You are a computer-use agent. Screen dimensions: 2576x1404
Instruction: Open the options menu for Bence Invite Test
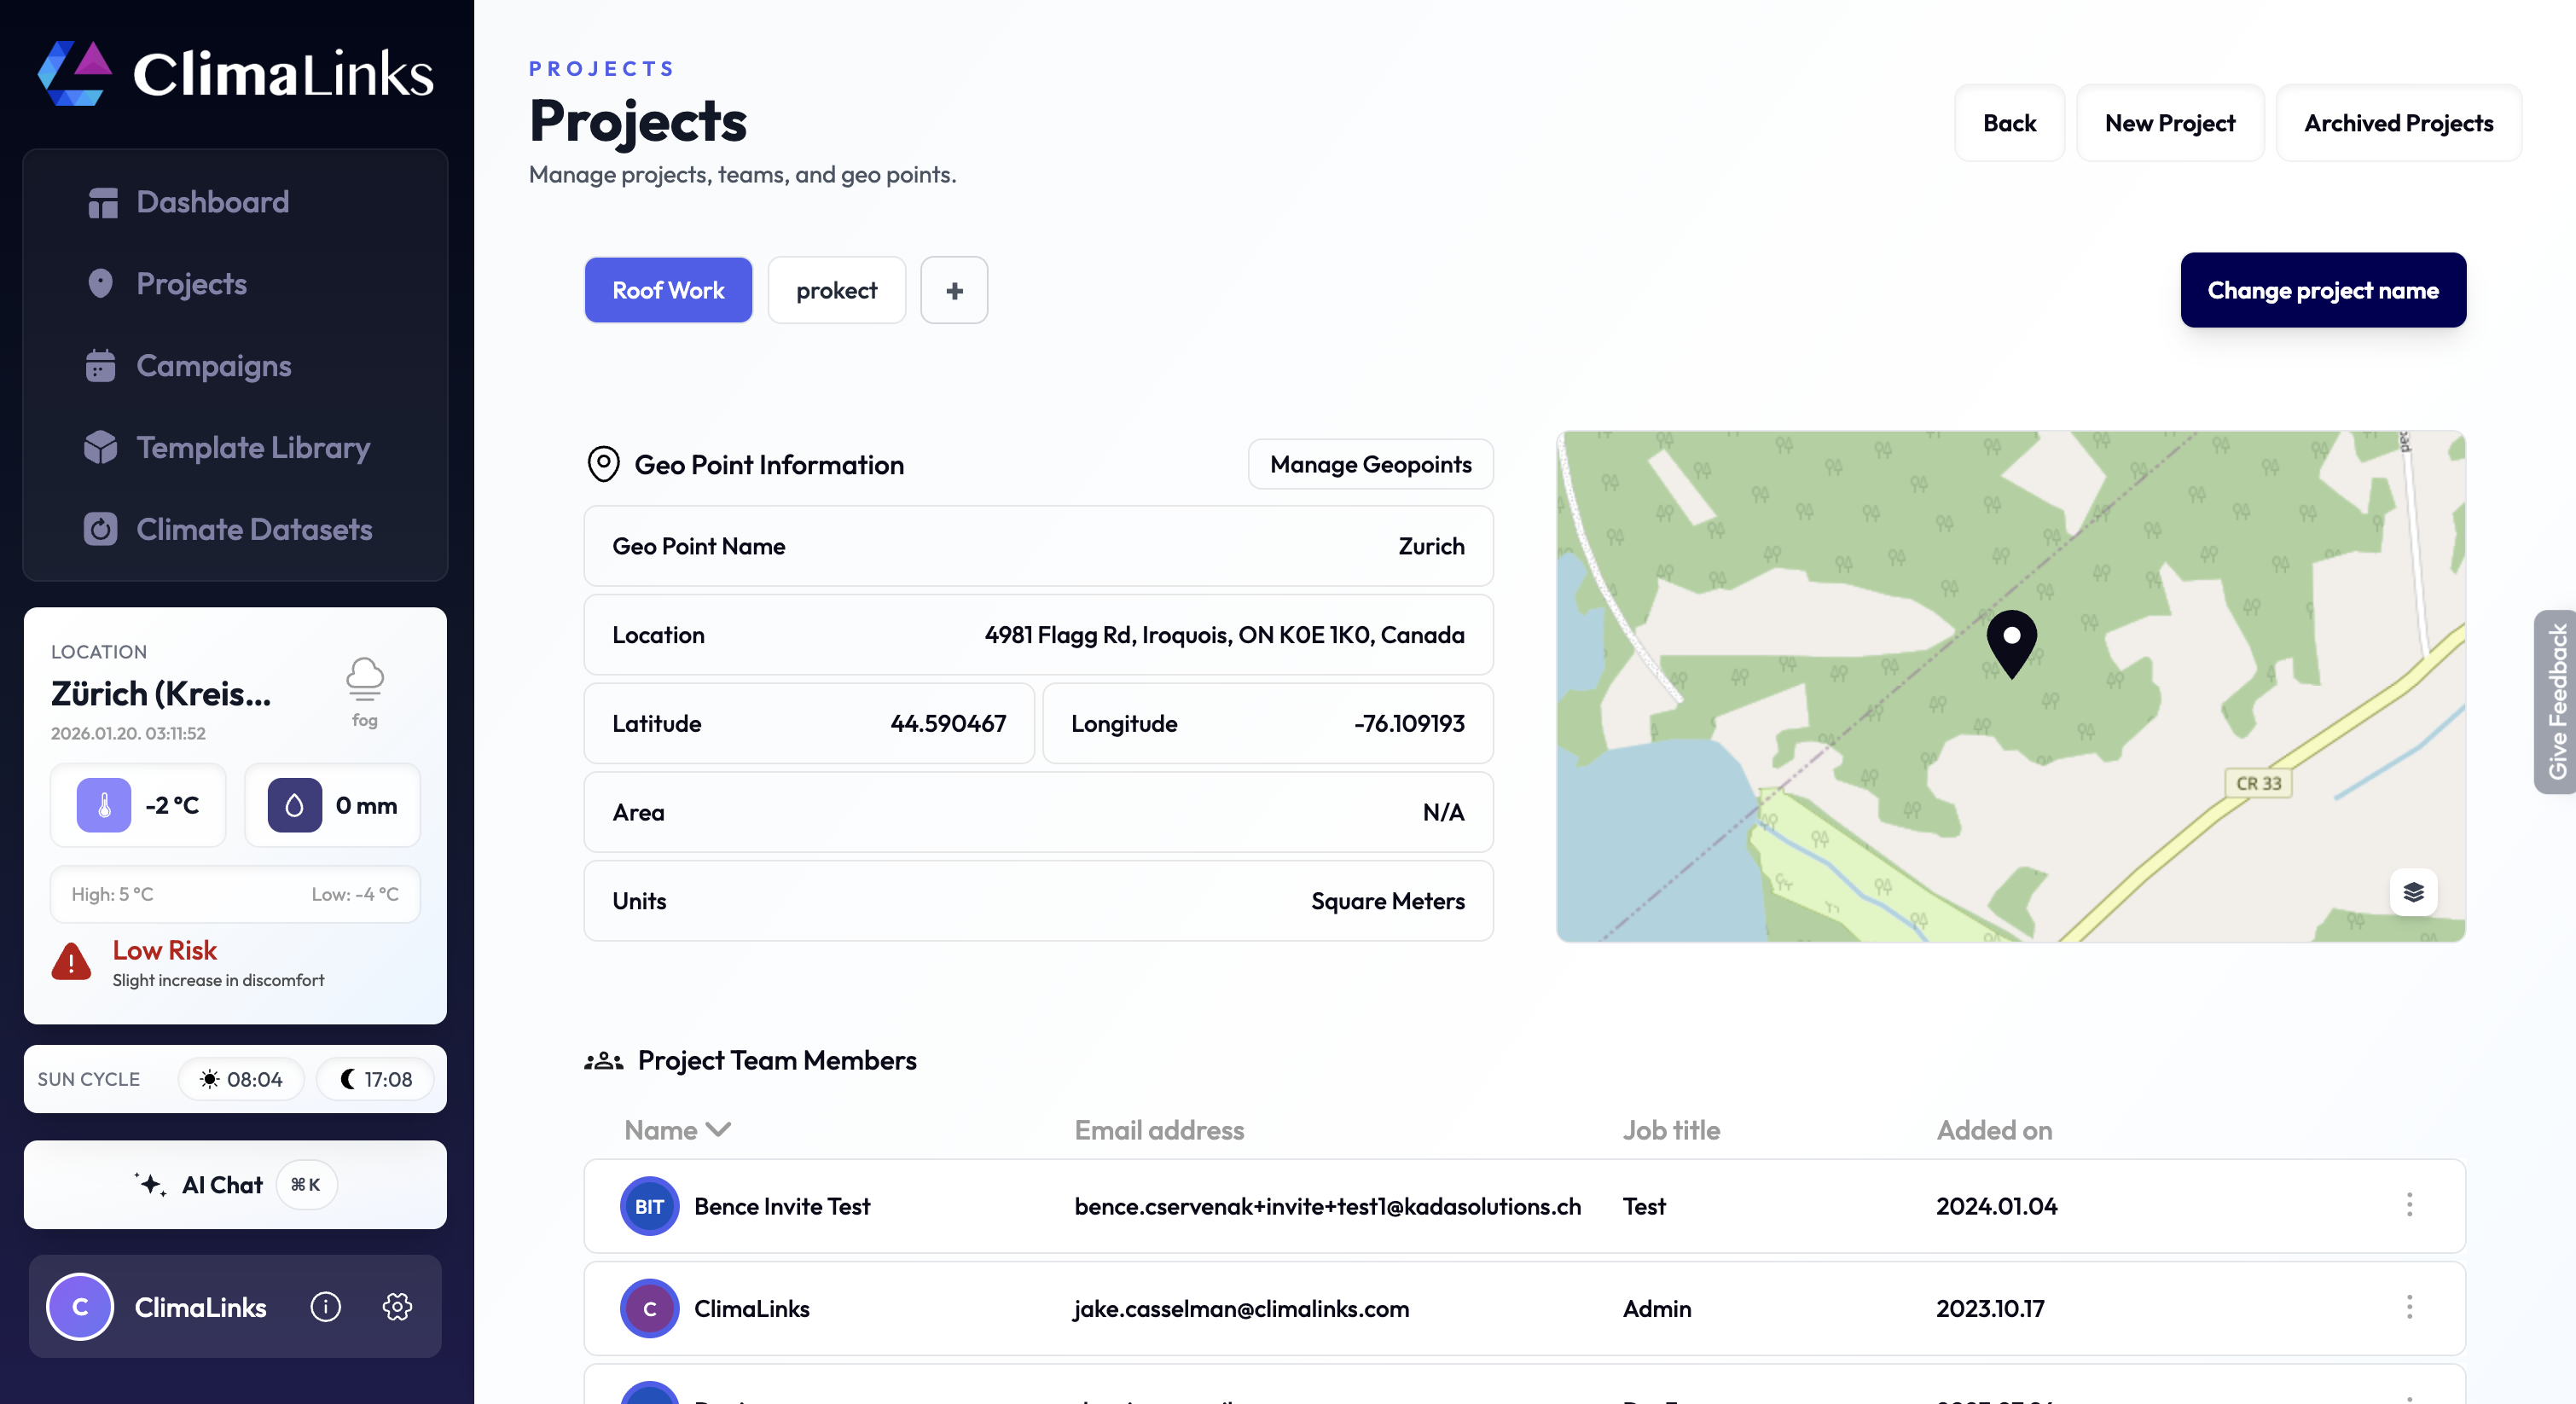(x=2410, y=1206)
